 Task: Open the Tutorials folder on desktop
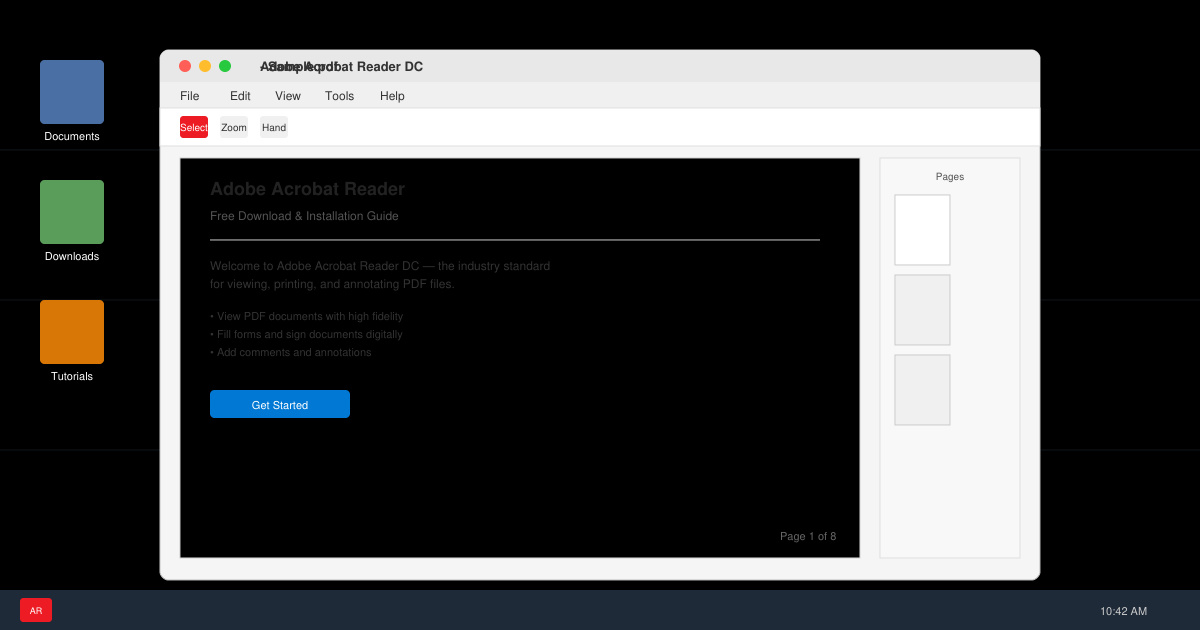coord(72,332)
